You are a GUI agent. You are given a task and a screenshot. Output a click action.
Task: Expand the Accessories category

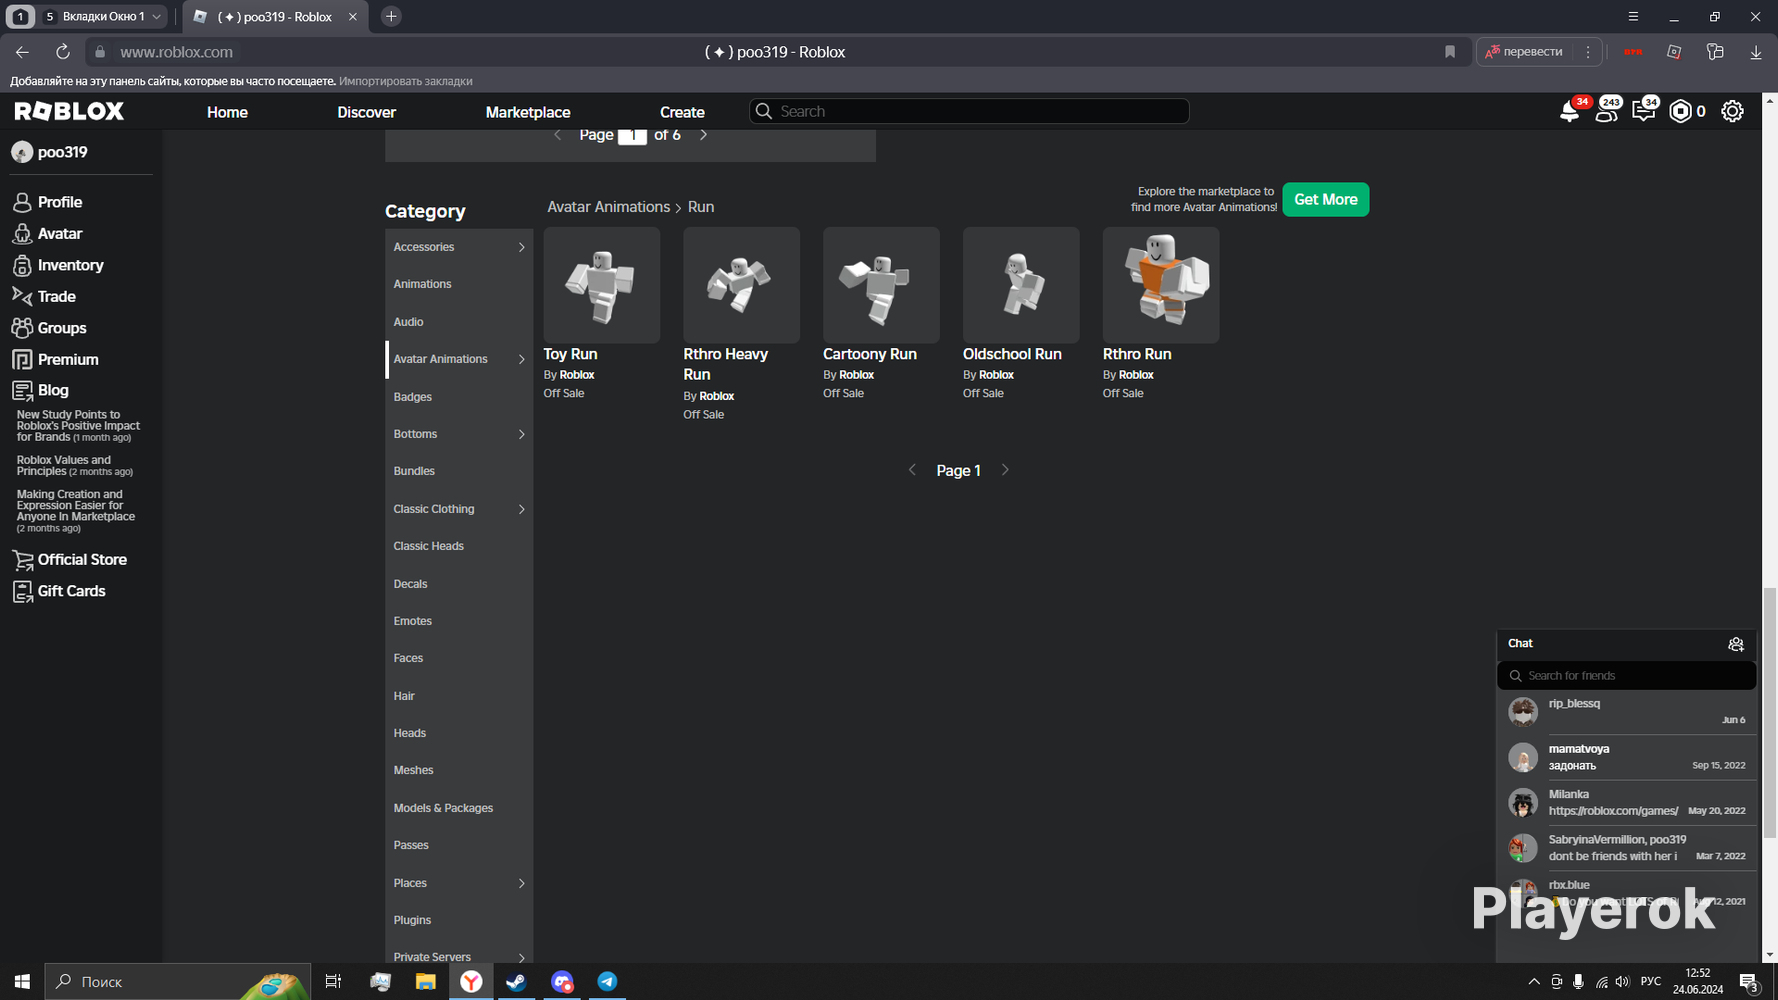click(x=521, y=247)
